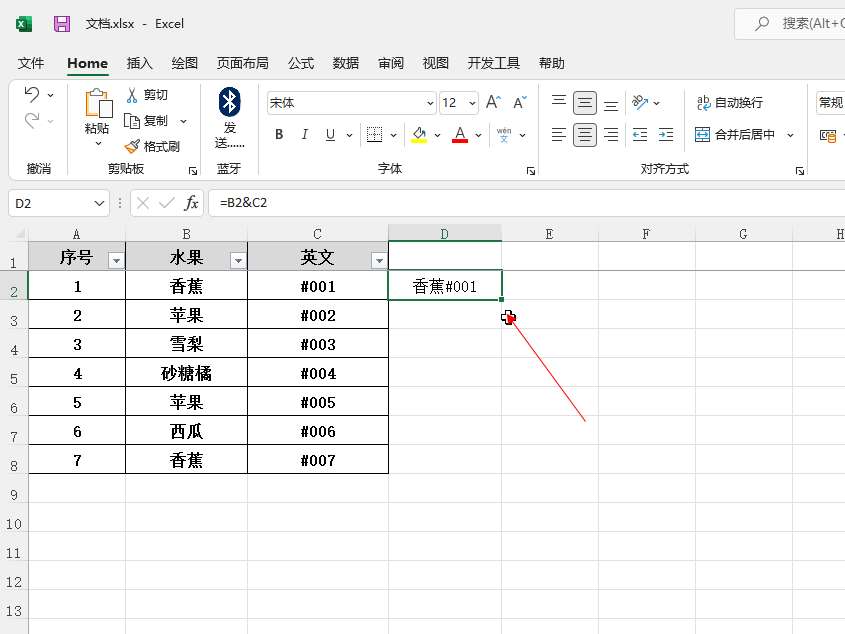Image resolution: width=845 pixels, height=634 pixels.
Task: Click the Cut (剪切) scissors icon
Action: 132,95
